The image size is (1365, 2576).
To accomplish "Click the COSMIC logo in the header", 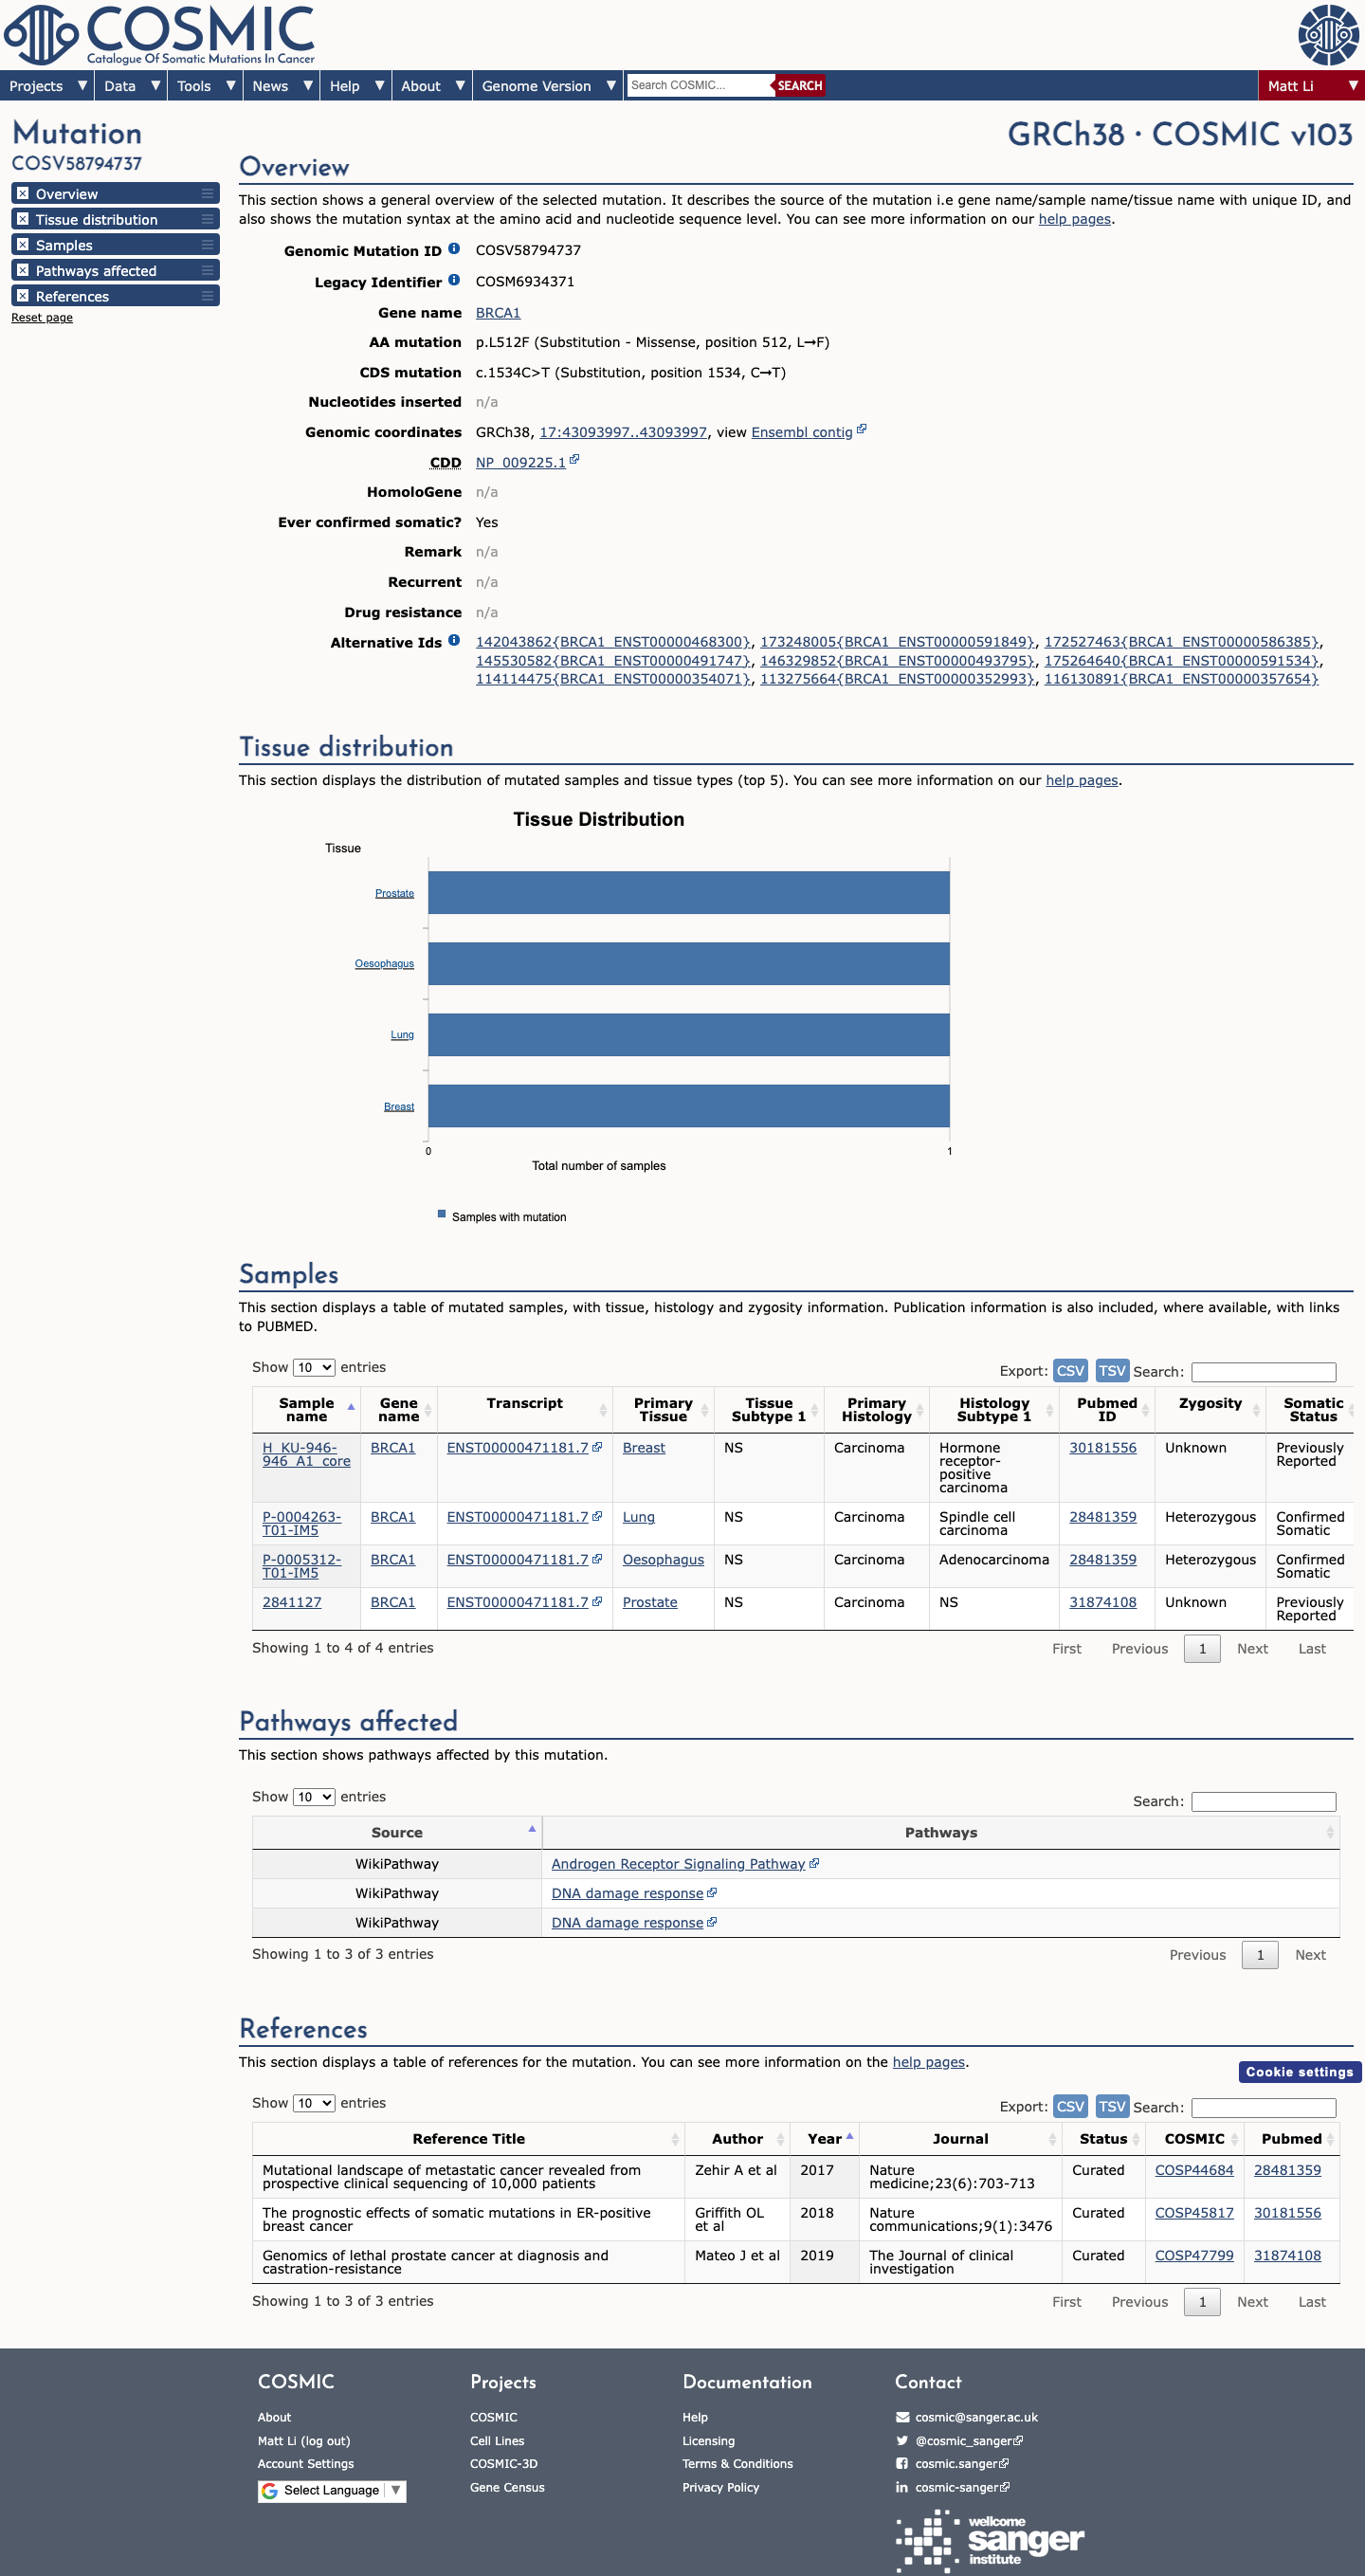I will (160, 35).
